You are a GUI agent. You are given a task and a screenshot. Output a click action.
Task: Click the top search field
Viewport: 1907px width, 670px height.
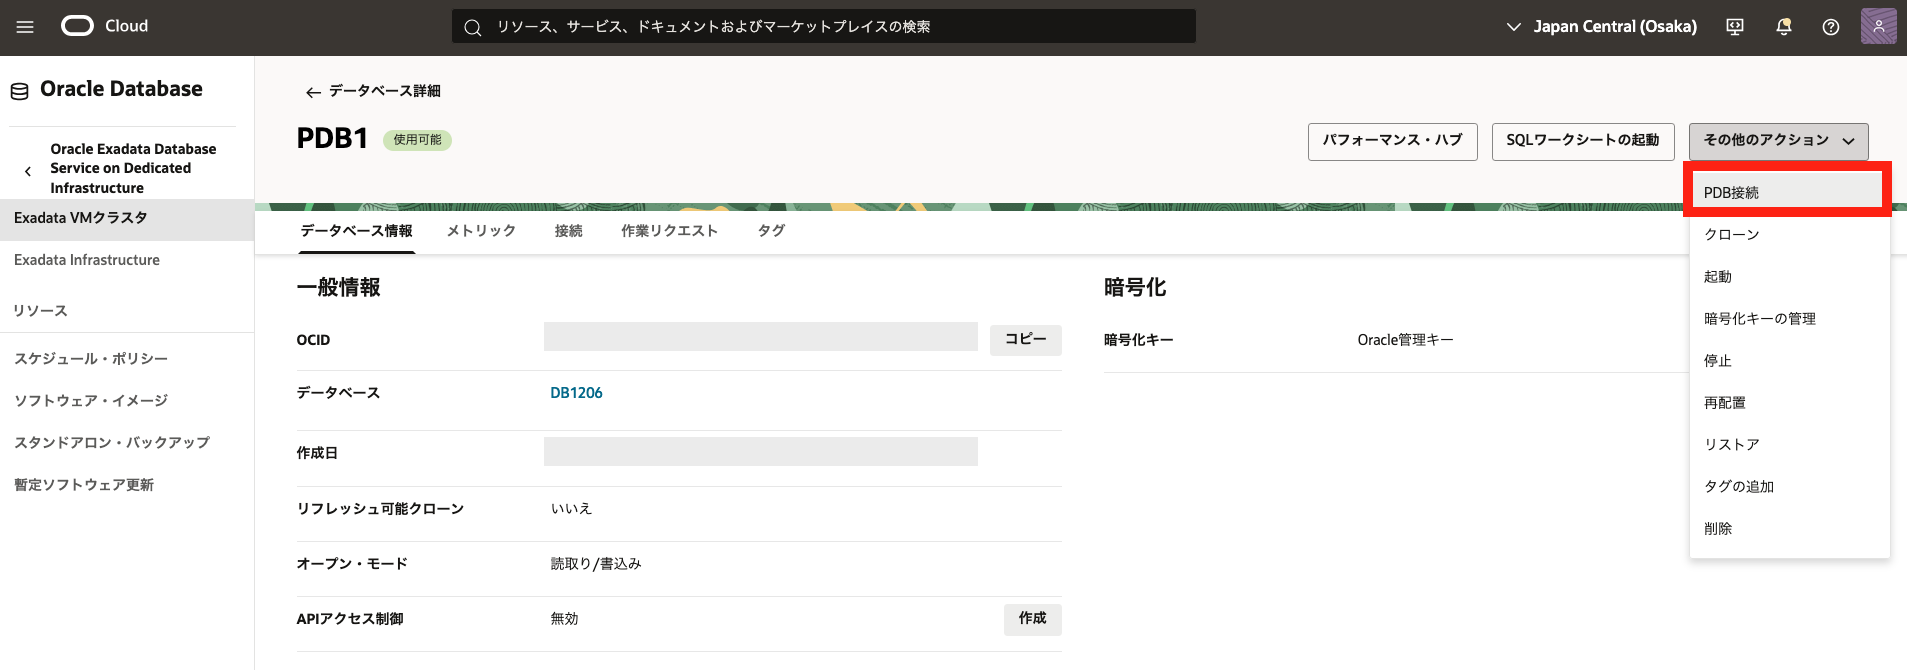click(x=823, y=27)
